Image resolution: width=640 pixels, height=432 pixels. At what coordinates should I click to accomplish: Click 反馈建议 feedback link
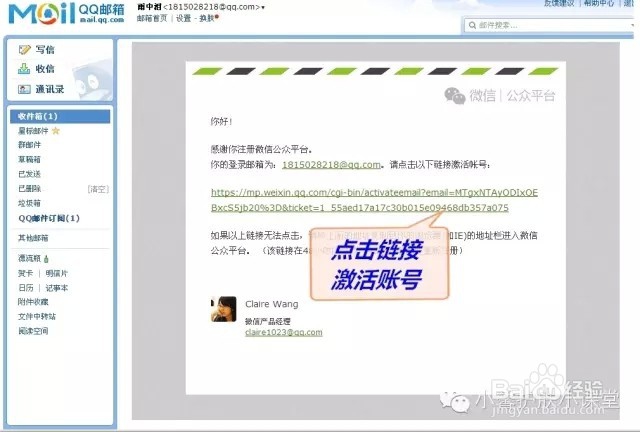tap(559, 3)
